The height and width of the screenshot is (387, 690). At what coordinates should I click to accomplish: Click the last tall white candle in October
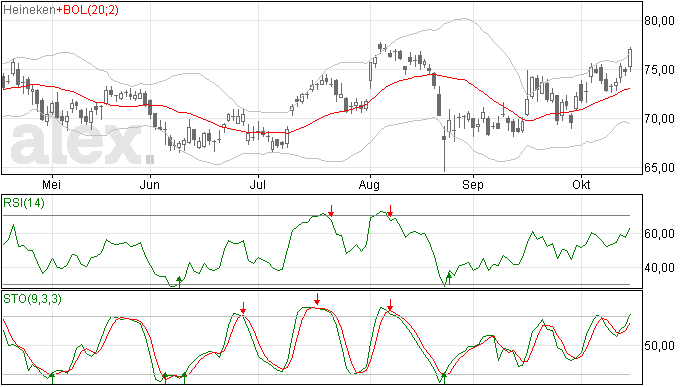click(631, 59)
